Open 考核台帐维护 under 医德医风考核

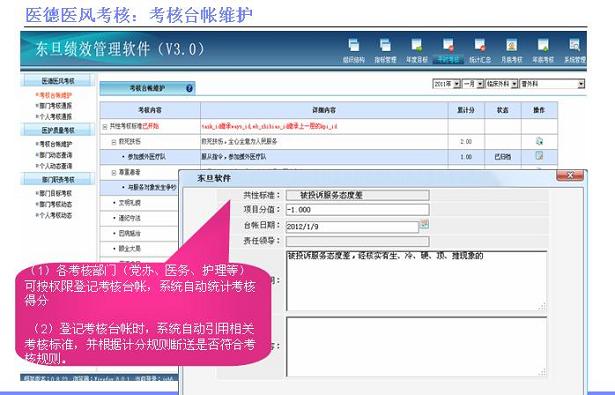tap(54, 95)
